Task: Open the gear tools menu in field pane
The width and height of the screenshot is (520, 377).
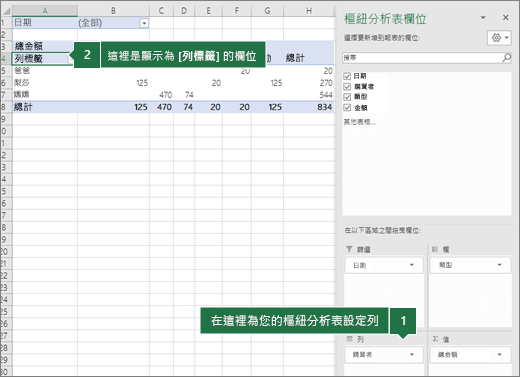Action: coord(499,38)
